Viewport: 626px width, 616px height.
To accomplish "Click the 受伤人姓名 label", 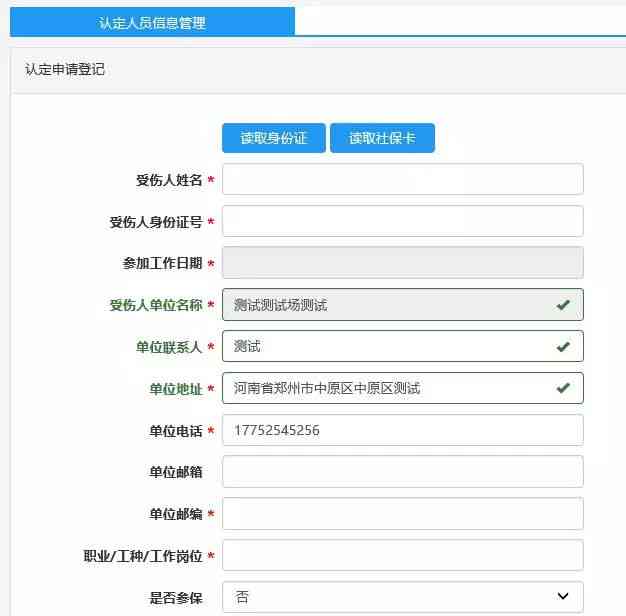I will (169, 180).
